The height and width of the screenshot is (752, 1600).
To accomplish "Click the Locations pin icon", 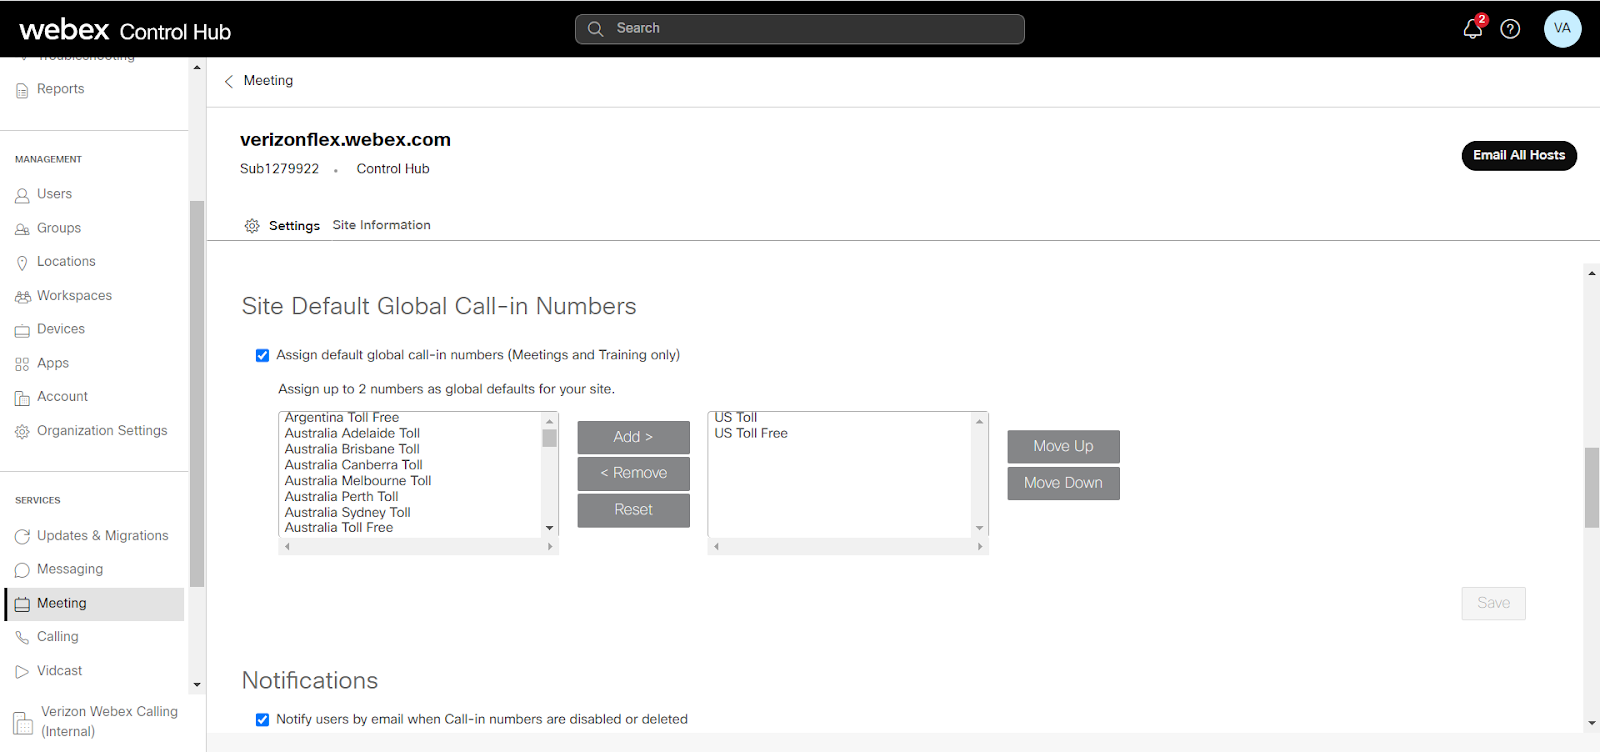I will click(x=22, y=263).
